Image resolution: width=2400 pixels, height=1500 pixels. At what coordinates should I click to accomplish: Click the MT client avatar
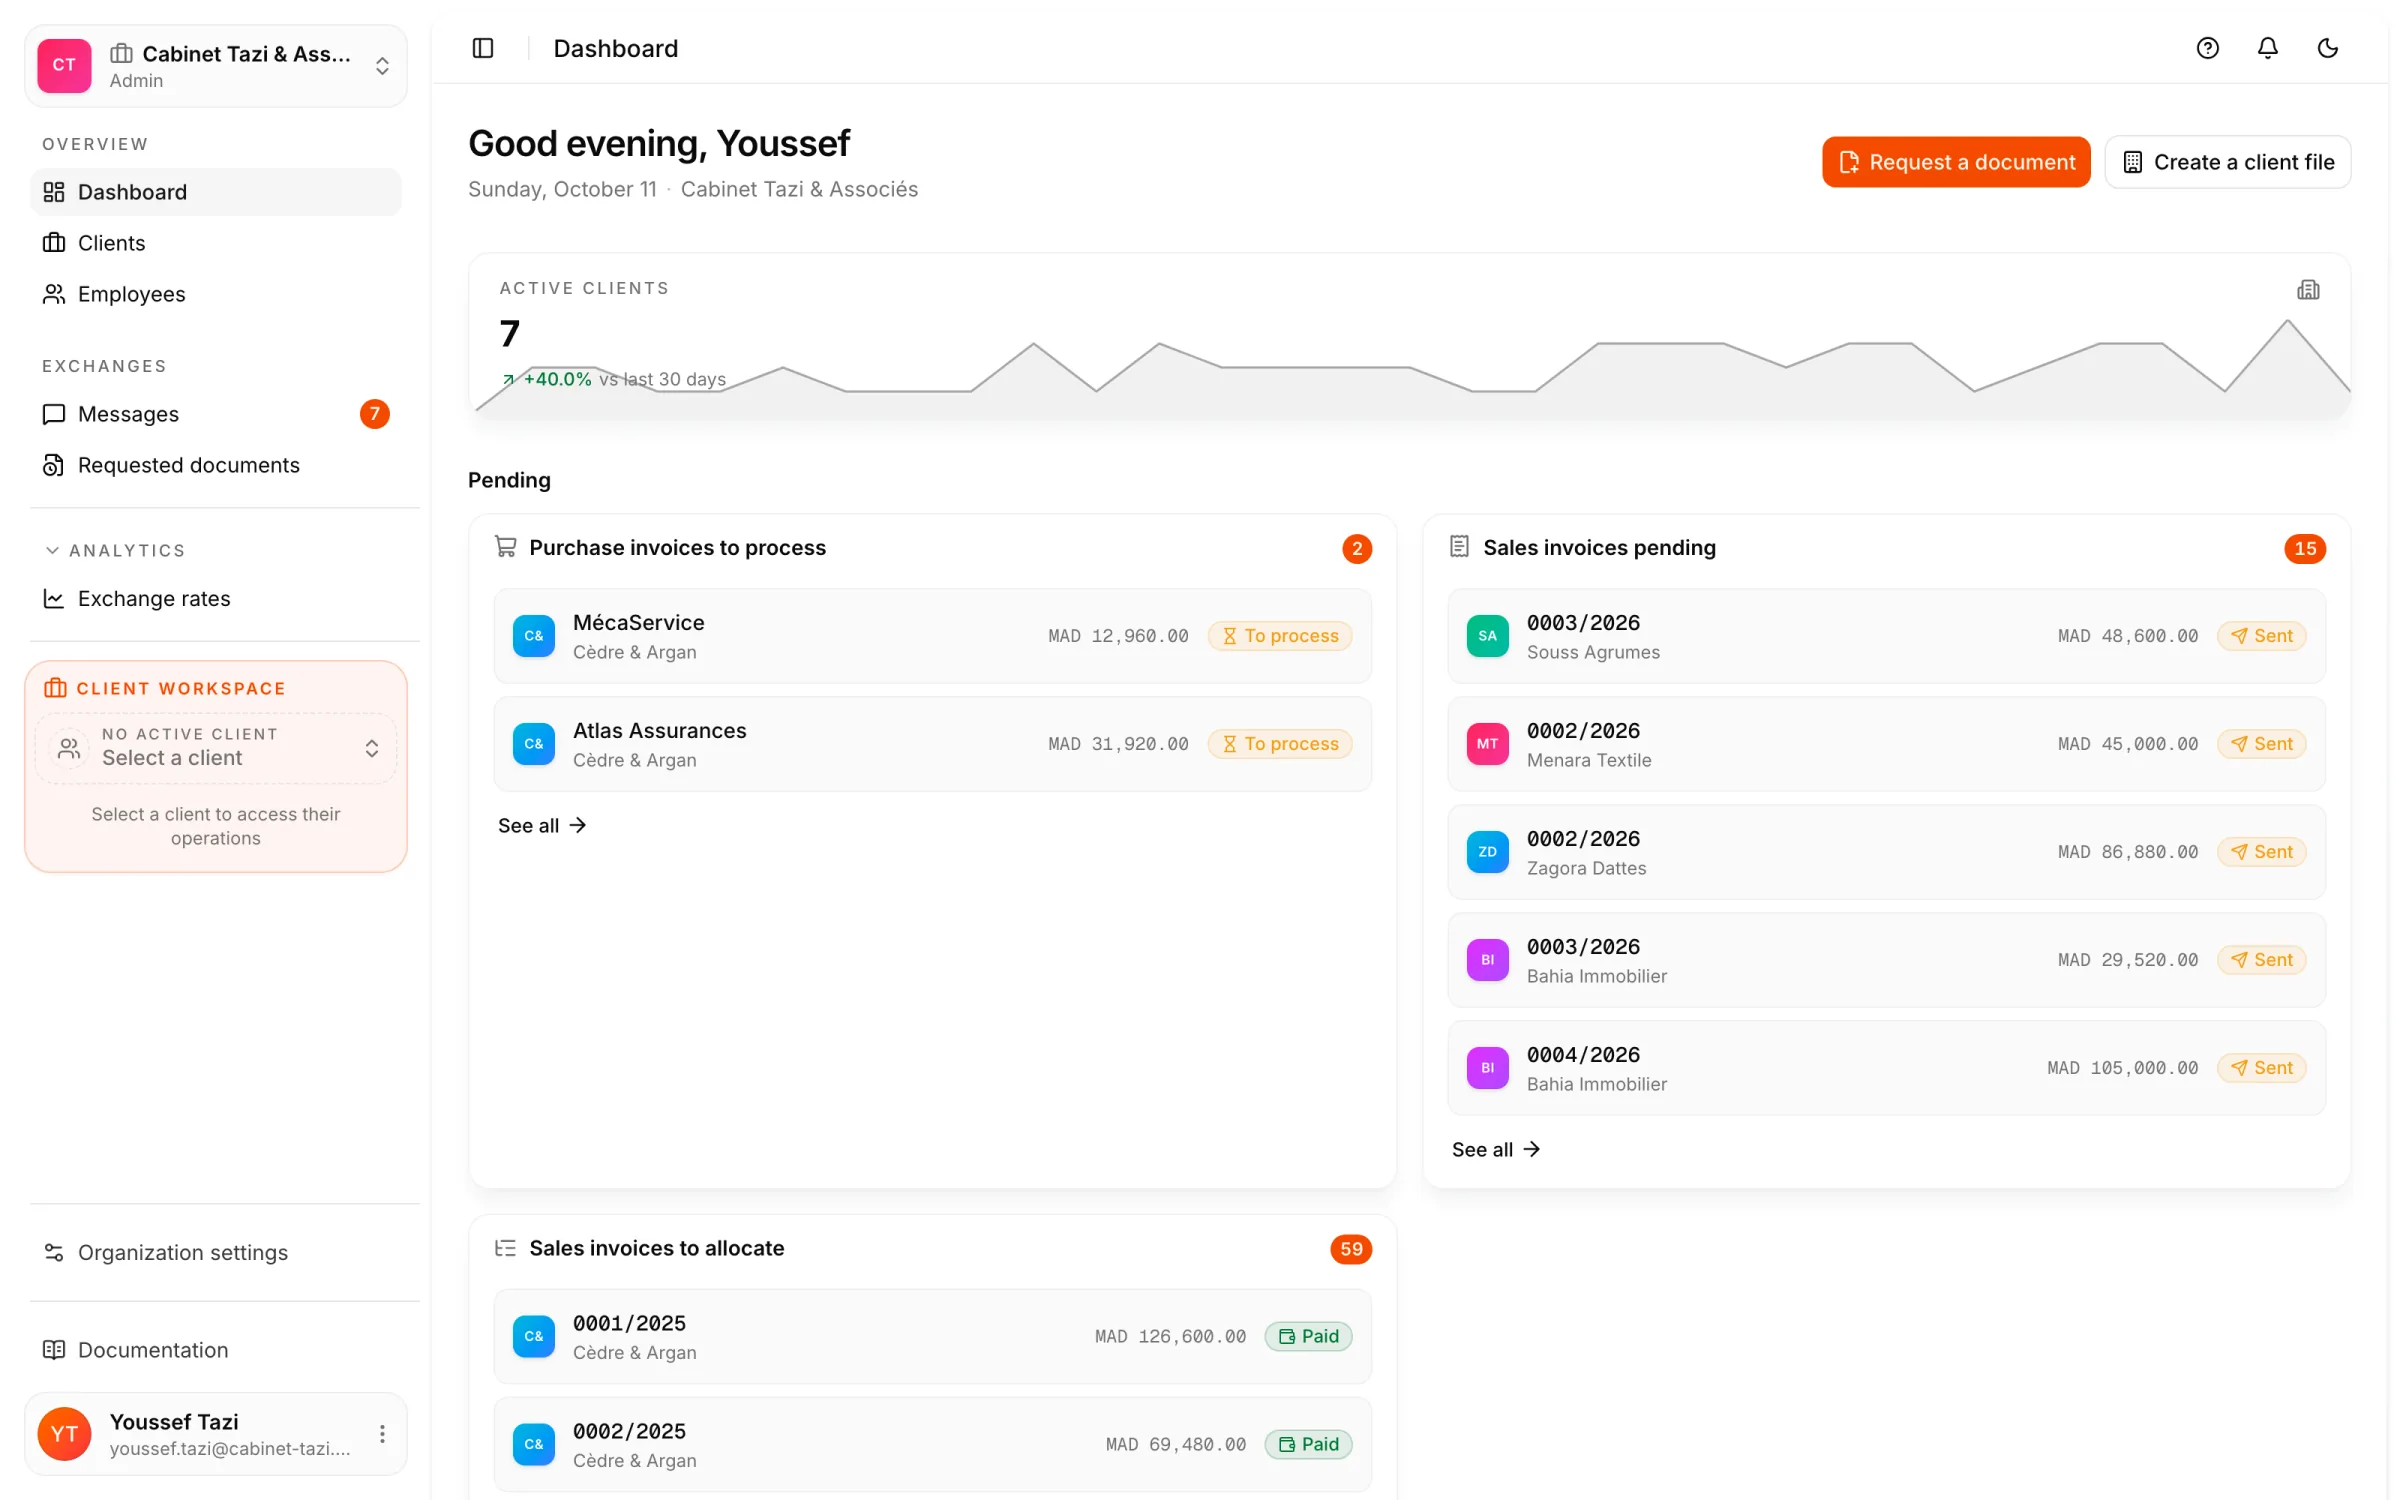pos(1487,744)
